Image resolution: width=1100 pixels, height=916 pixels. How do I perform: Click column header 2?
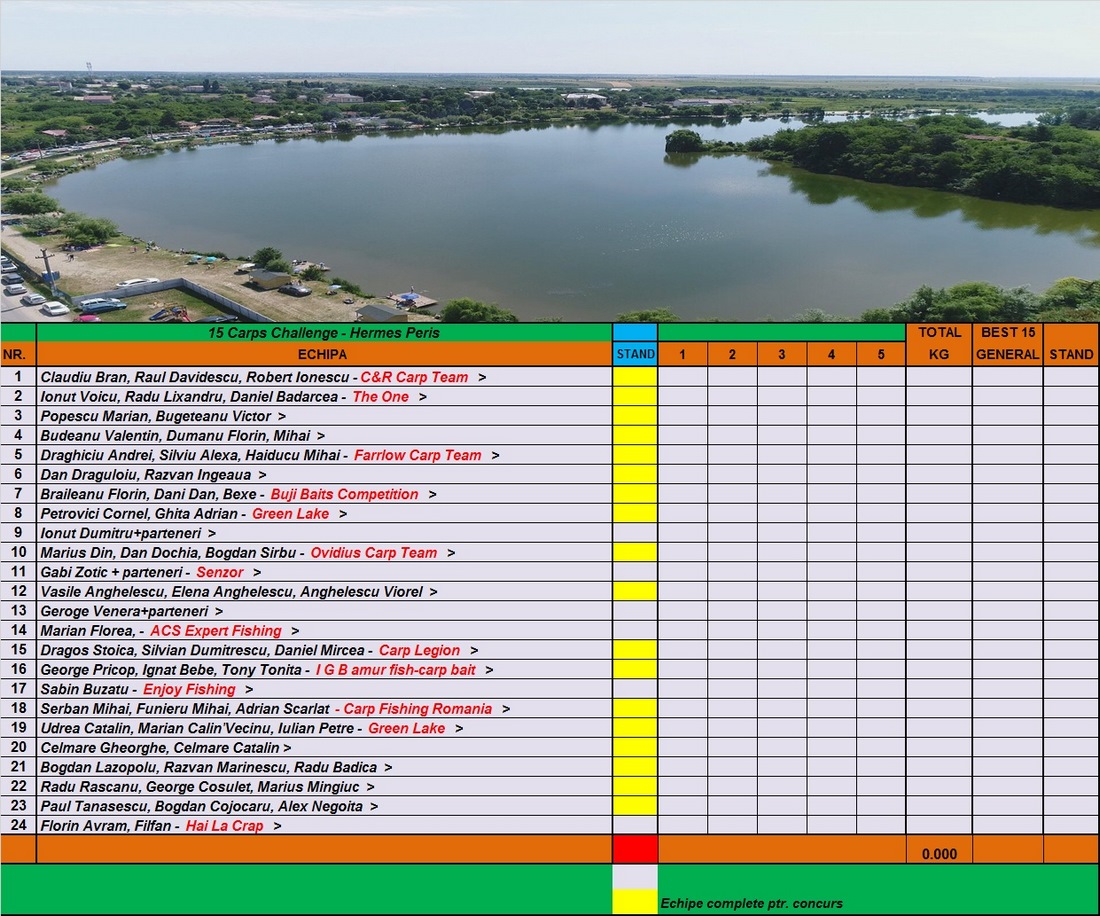(732, 354)
